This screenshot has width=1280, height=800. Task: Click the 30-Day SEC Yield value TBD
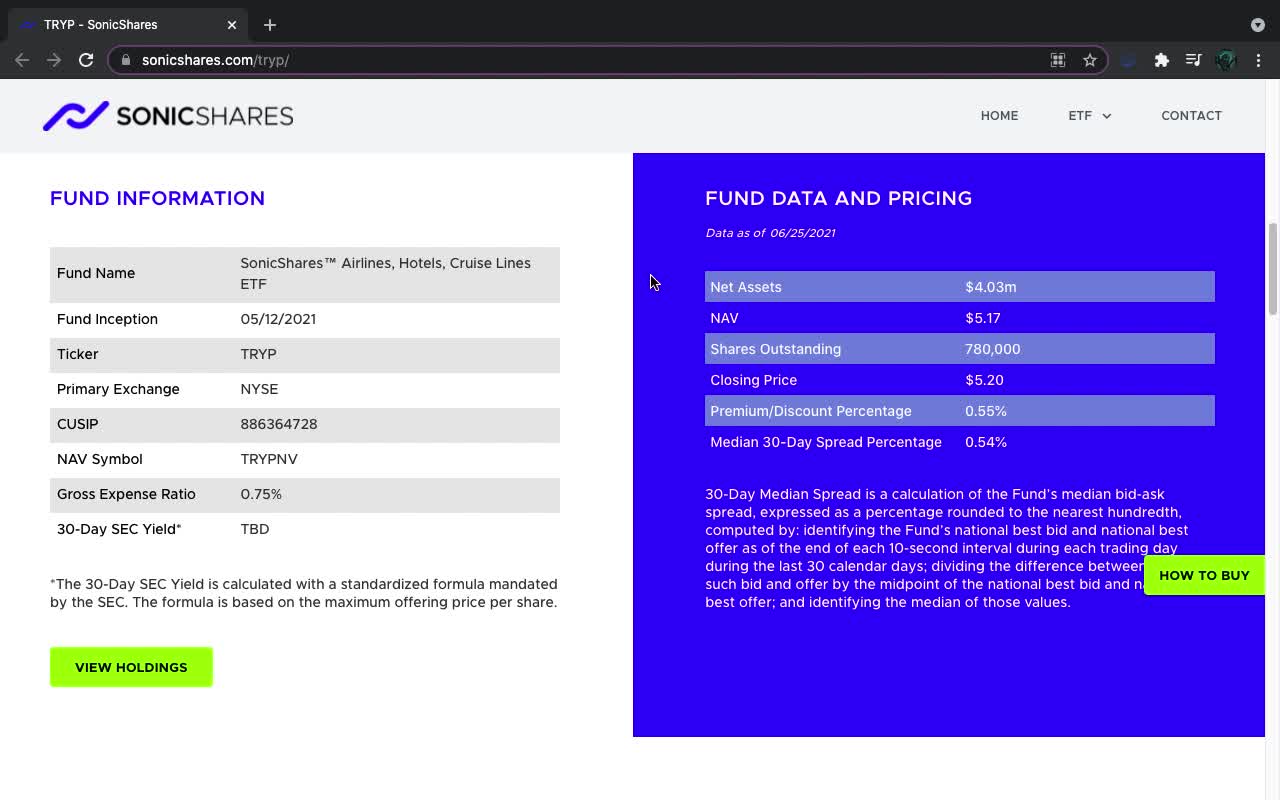tap(255, 529)
